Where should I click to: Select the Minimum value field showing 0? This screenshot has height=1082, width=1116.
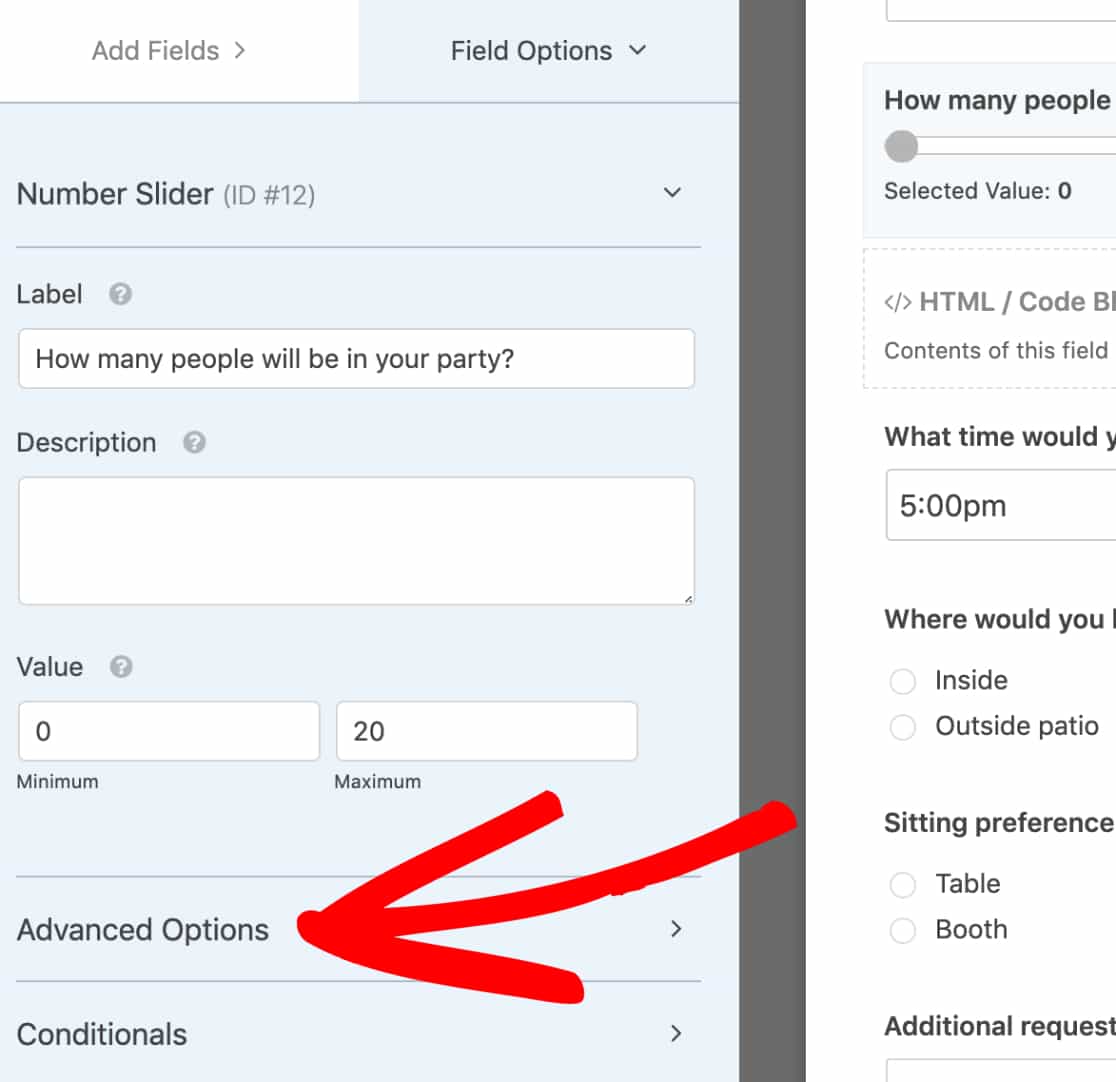tap(168, 731)
